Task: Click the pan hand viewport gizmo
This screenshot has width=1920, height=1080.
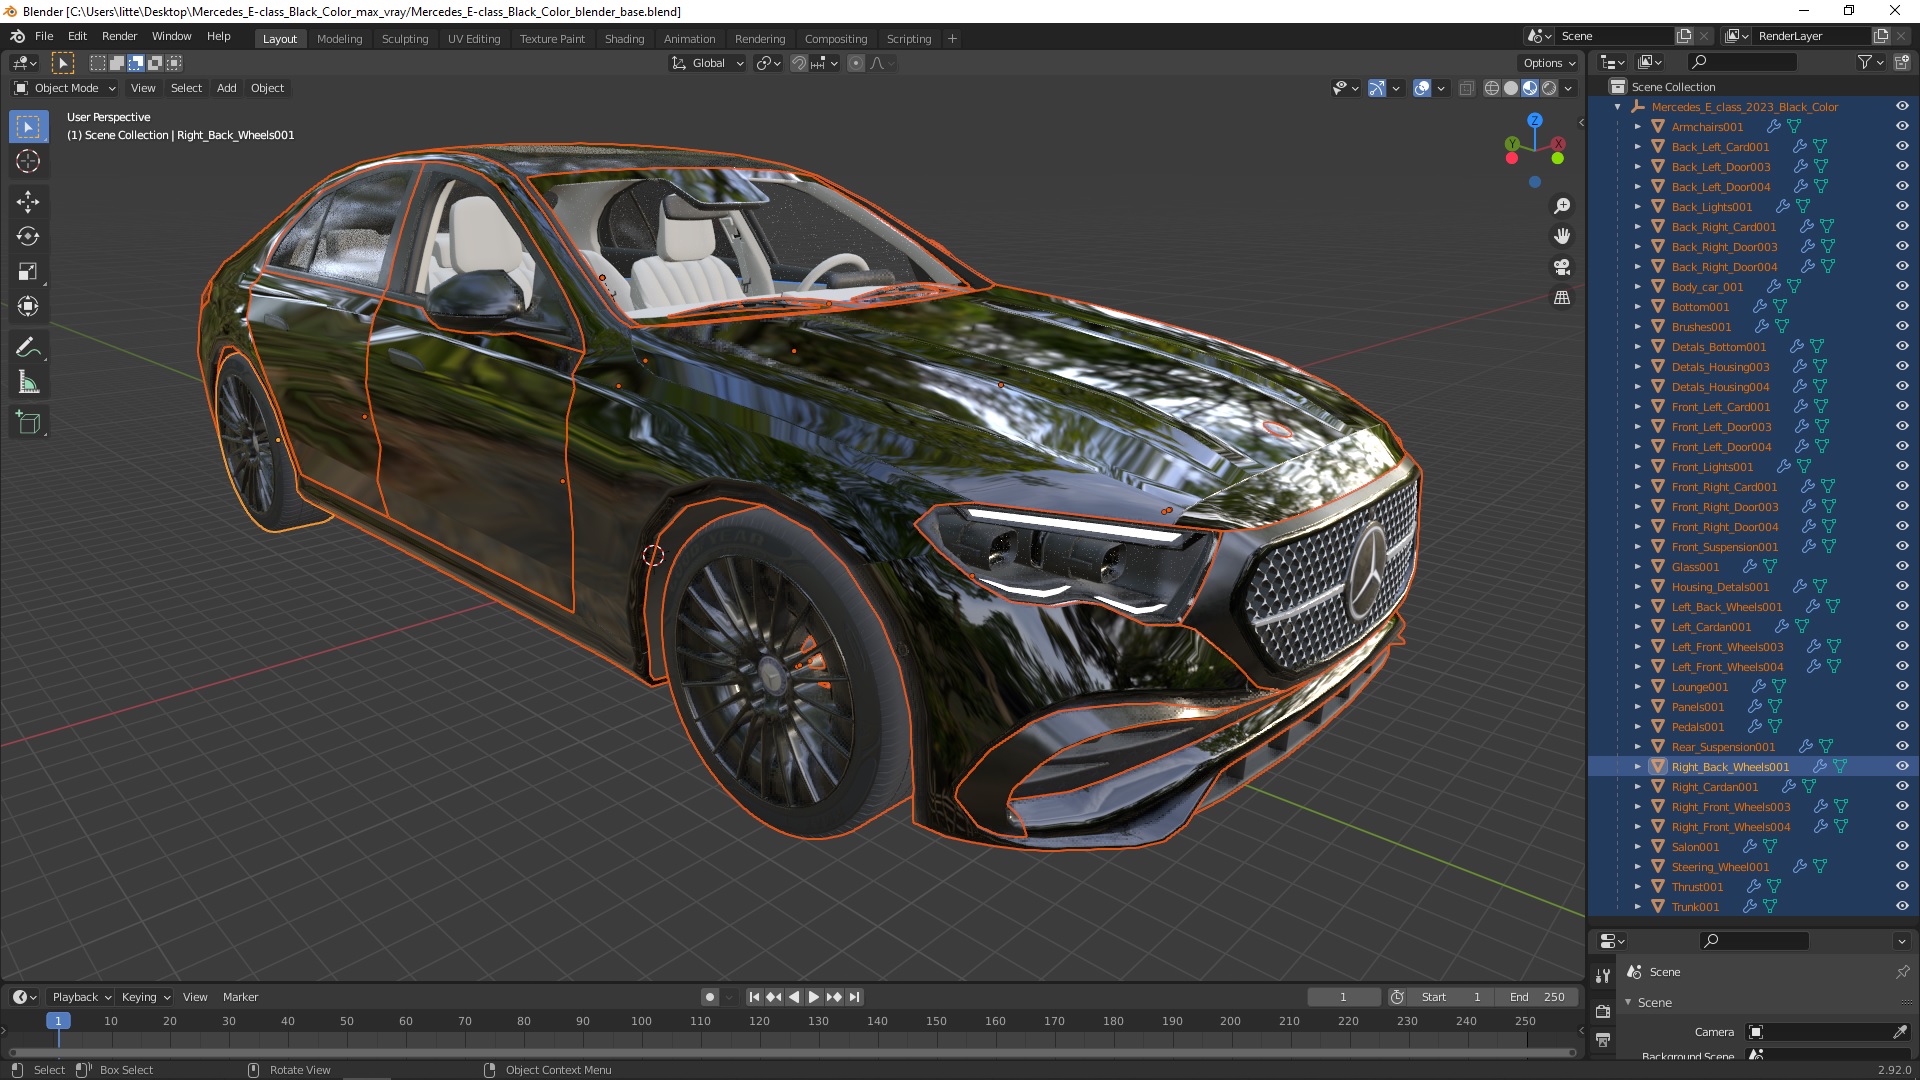Action: pos(1562,237)
